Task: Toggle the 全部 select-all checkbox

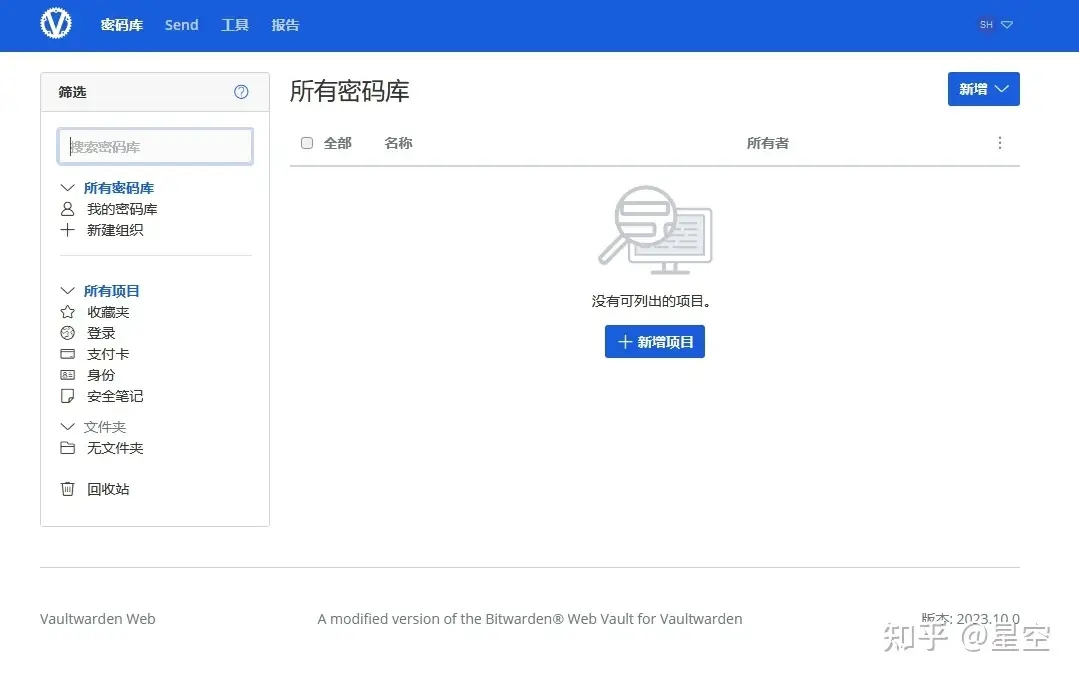Action: tap(307, 143)
